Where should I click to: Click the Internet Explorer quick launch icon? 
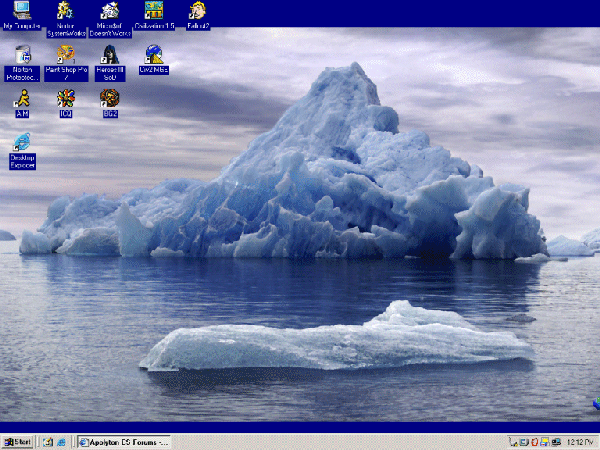pos(61,442)
